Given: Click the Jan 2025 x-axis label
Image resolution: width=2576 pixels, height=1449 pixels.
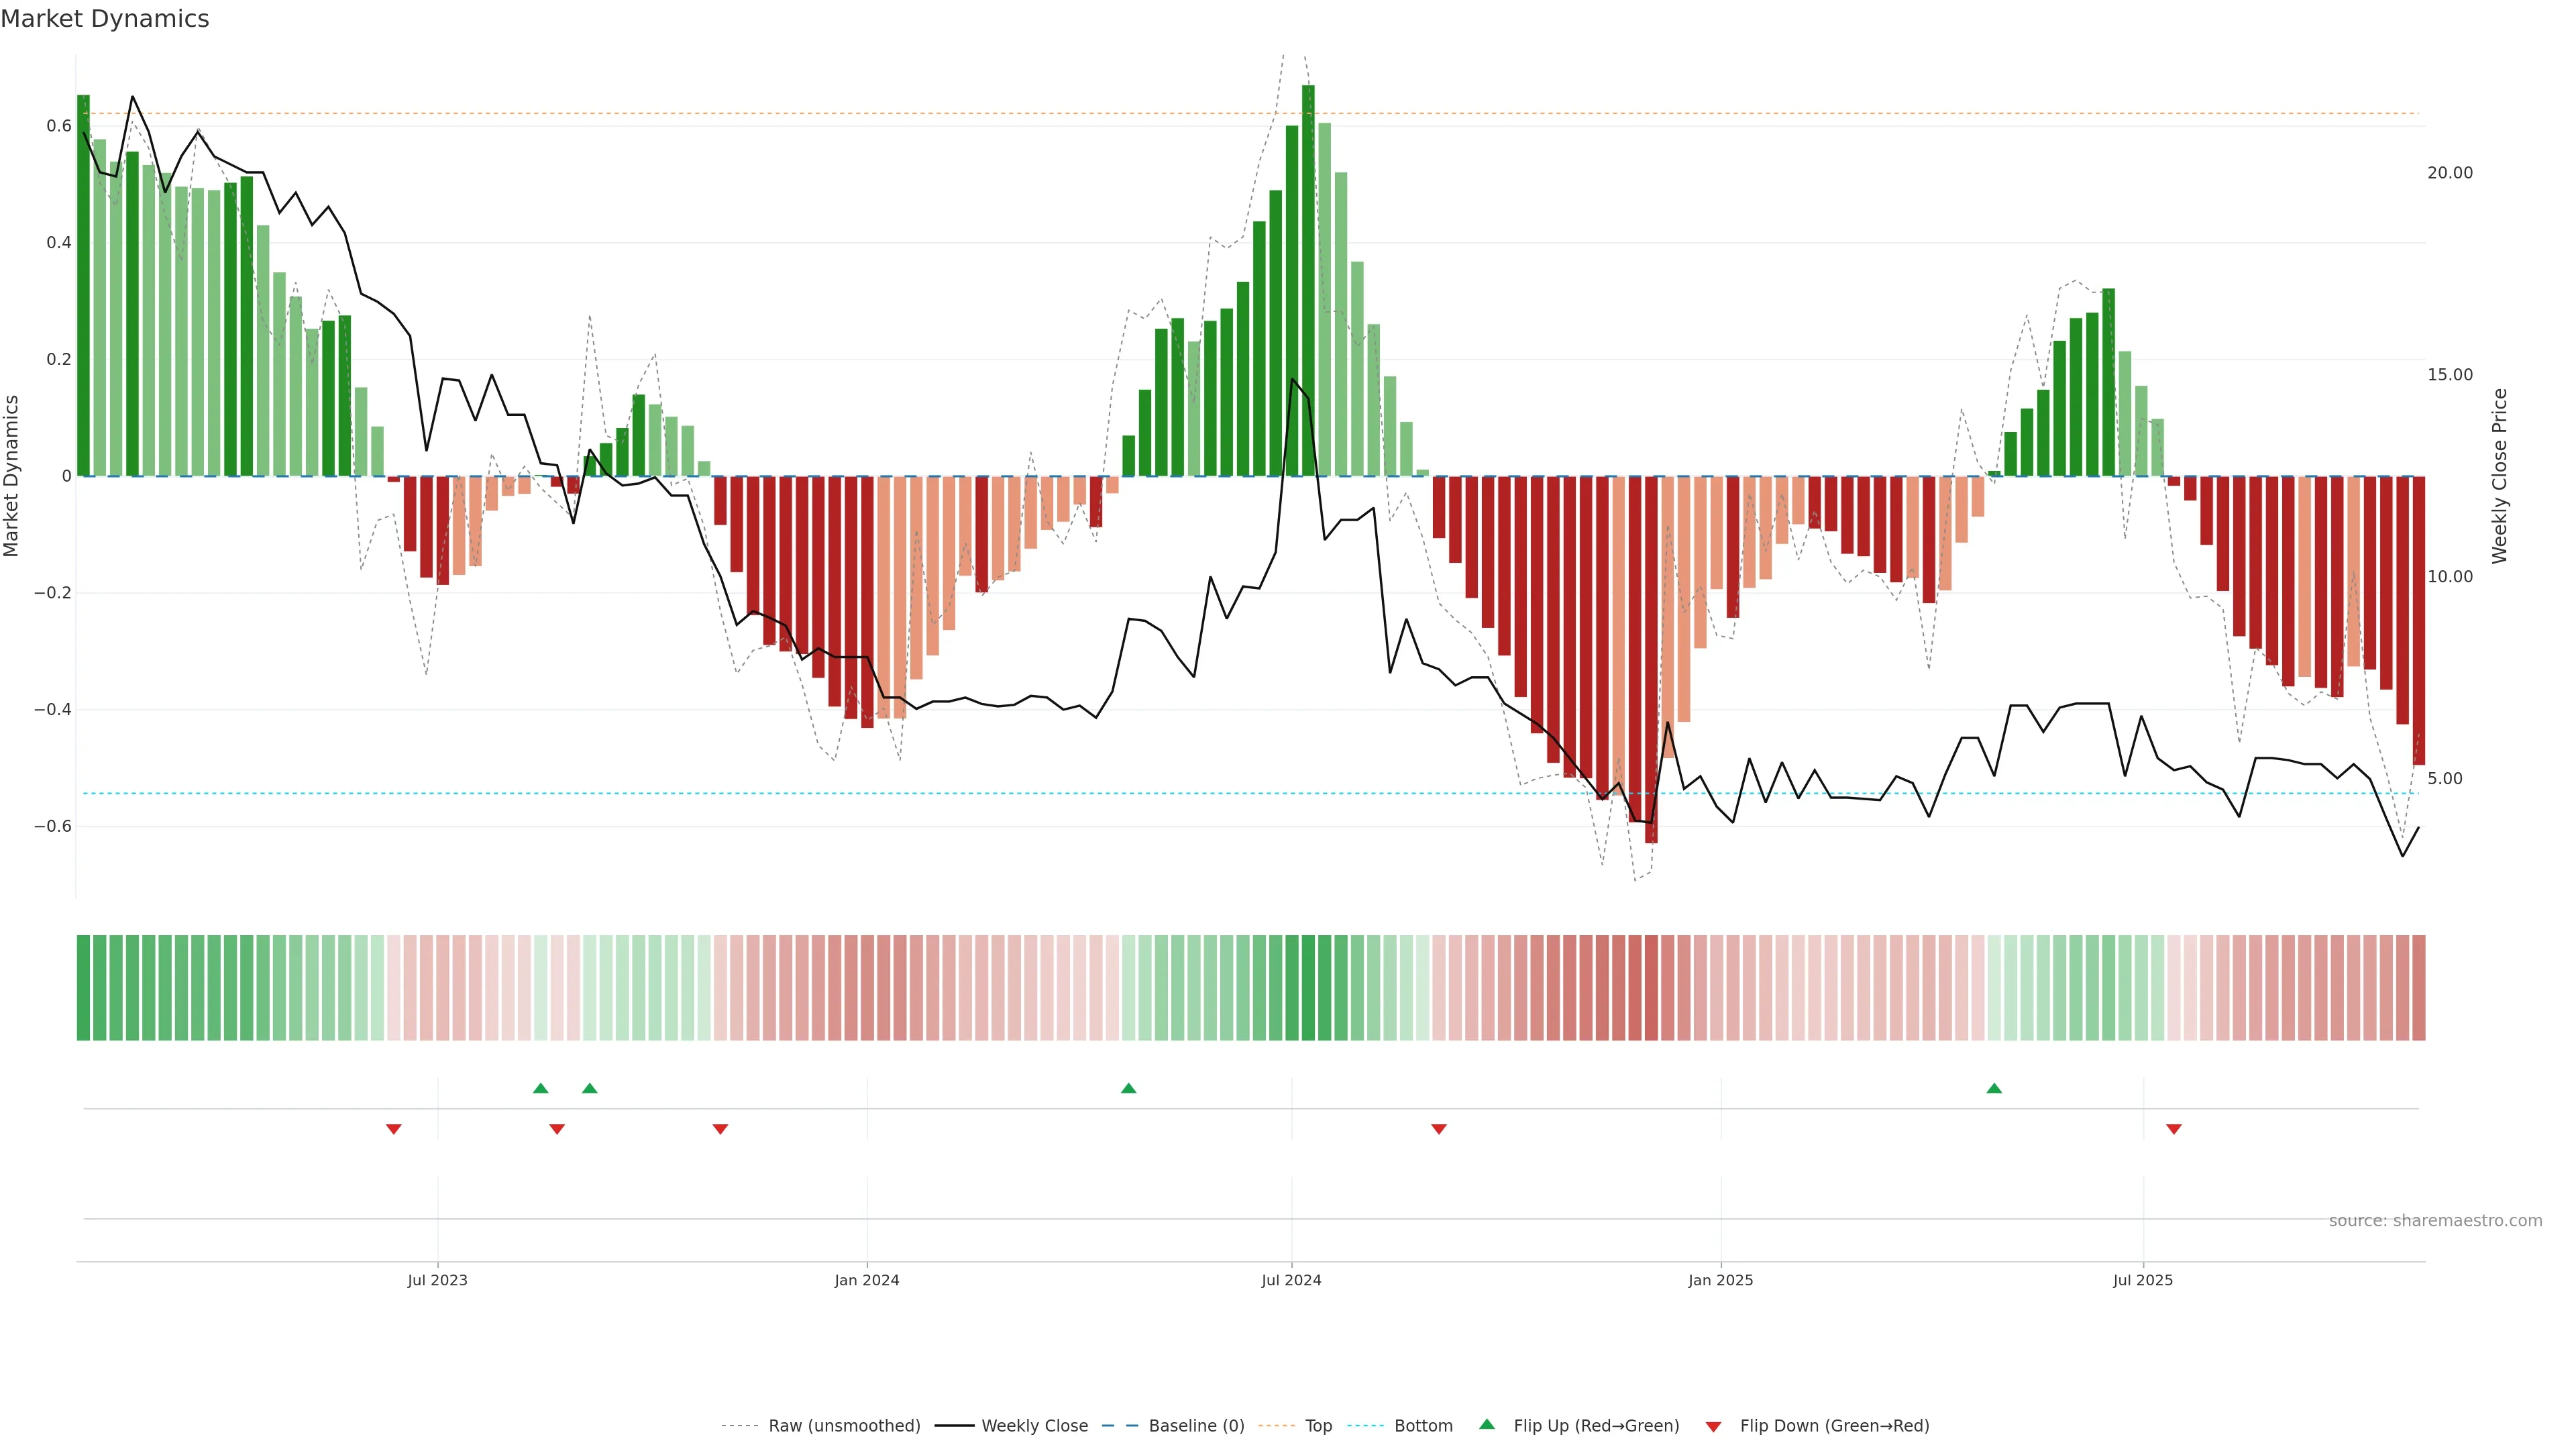Looking at the screenshot, I should pyautogui.click(x=1720, y=1280).
